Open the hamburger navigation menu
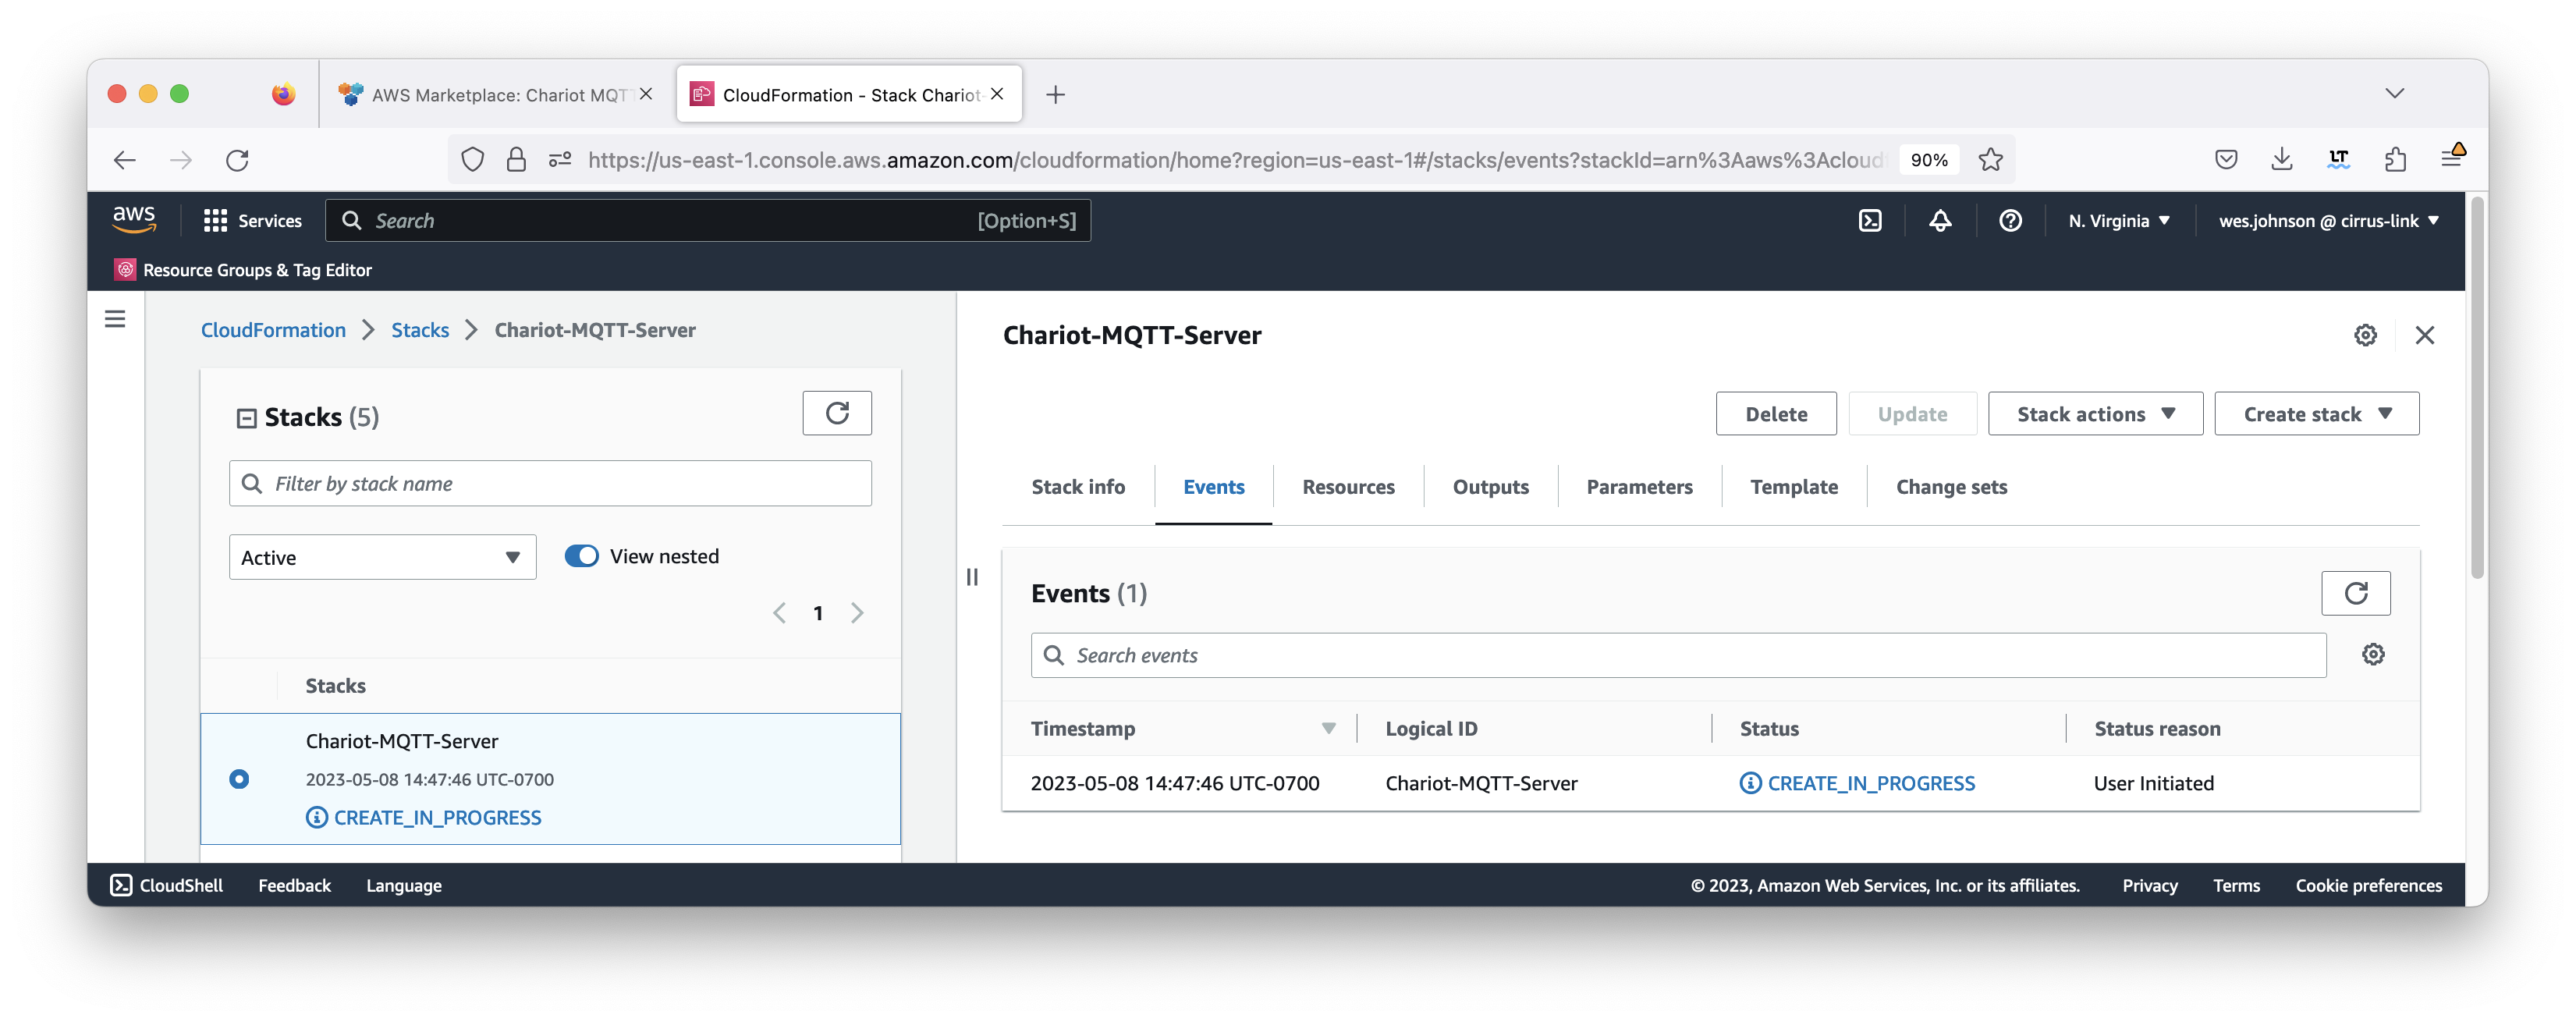The height and width of the screenshot is (1022, 2576). (115, 318)
